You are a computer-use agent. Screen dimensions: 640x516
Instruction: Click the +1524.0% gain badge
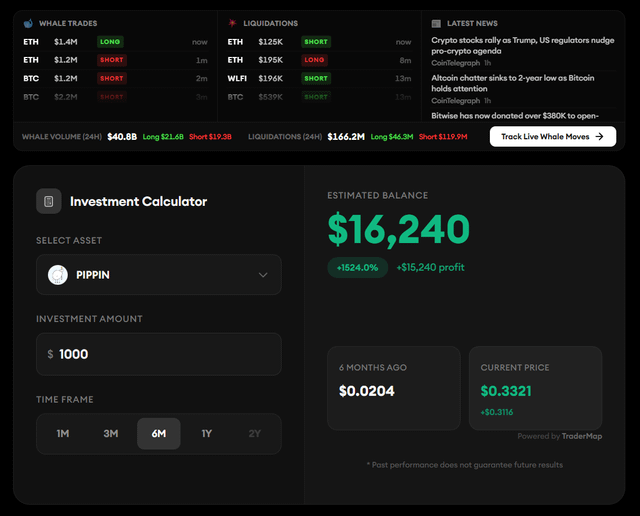pyautogui.click(x=358, y=268)
